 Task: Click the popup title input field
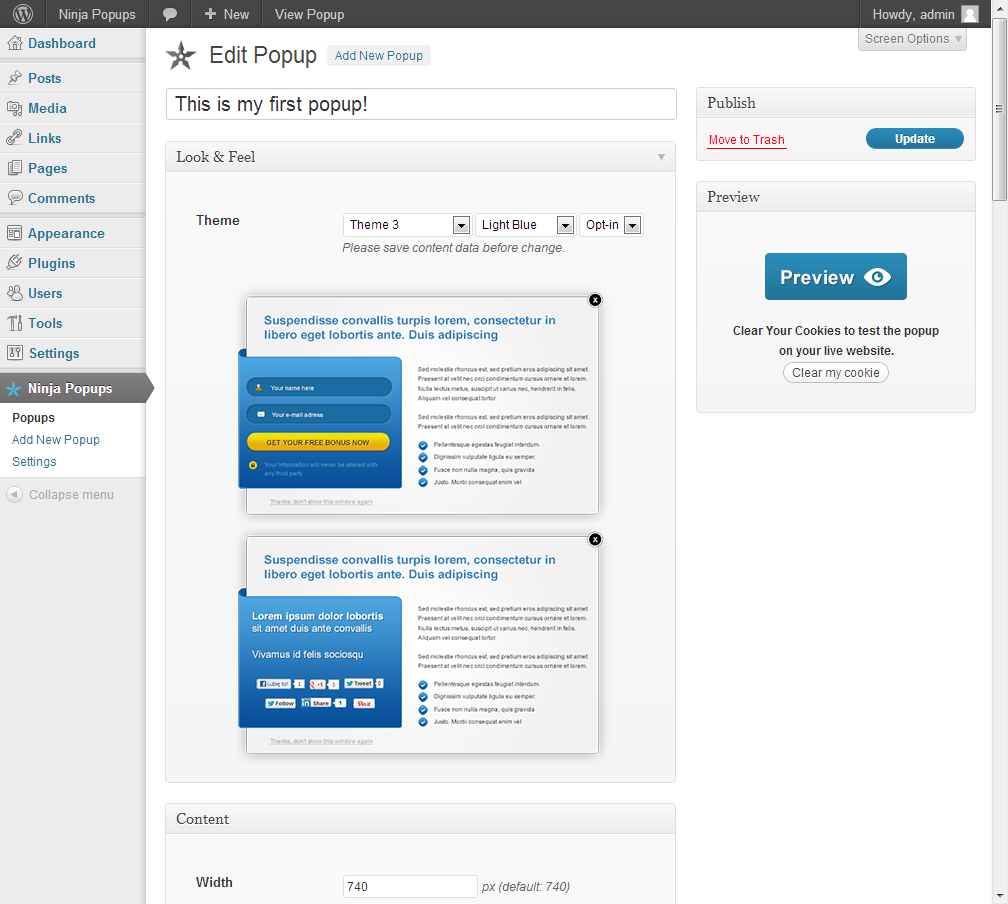(421, 104)
